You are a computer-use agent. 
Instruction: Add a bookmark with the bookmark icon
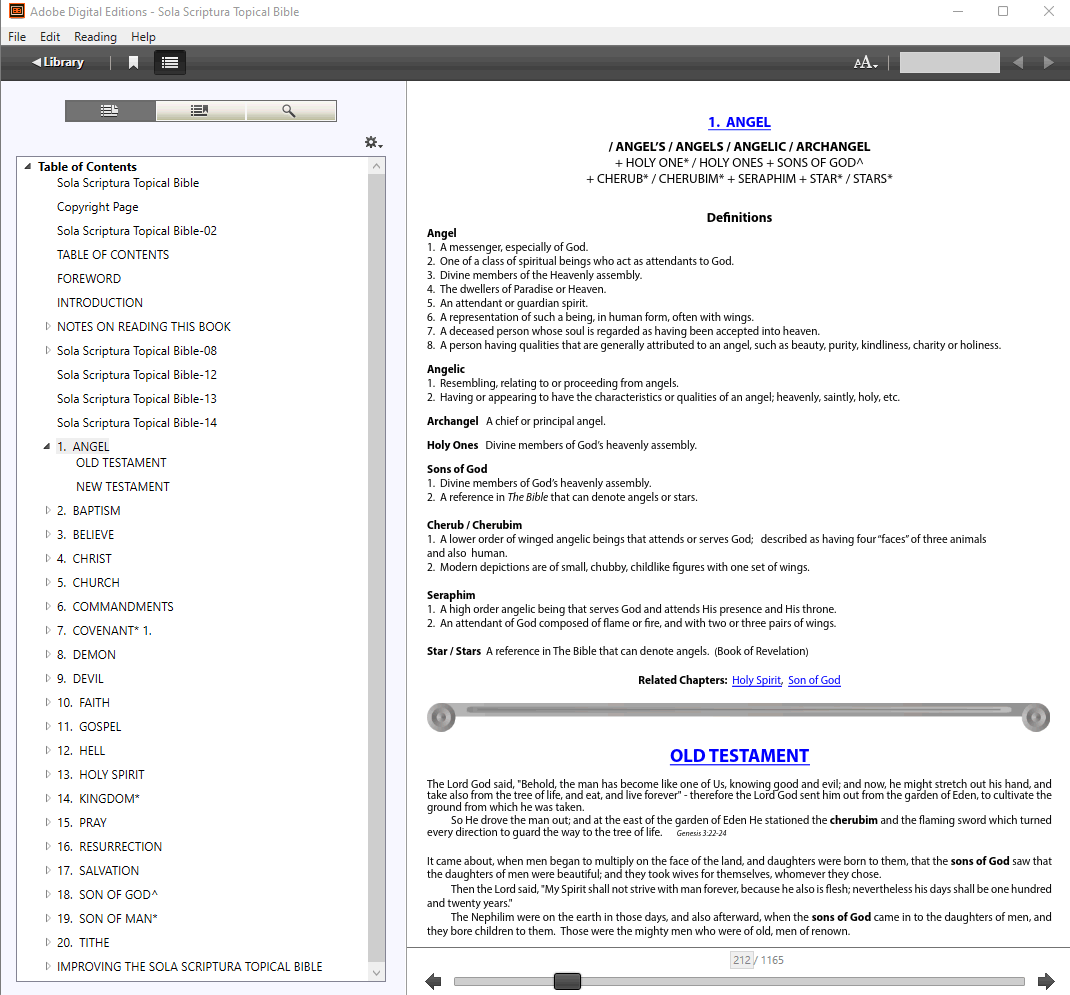click(133, 63)
